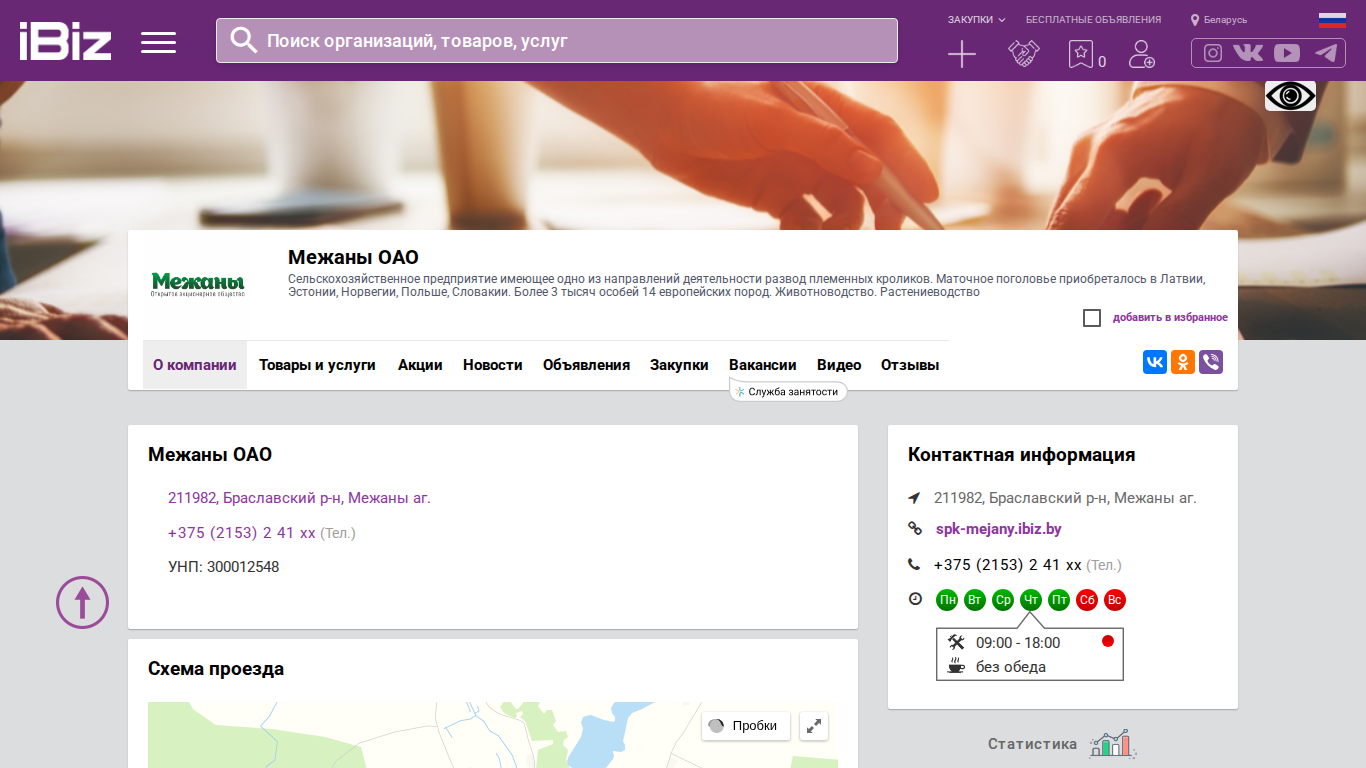The height and width of the screenshot is (768, 1366).
Task: Open the handshake partners icon
Action: [1023, 54]
